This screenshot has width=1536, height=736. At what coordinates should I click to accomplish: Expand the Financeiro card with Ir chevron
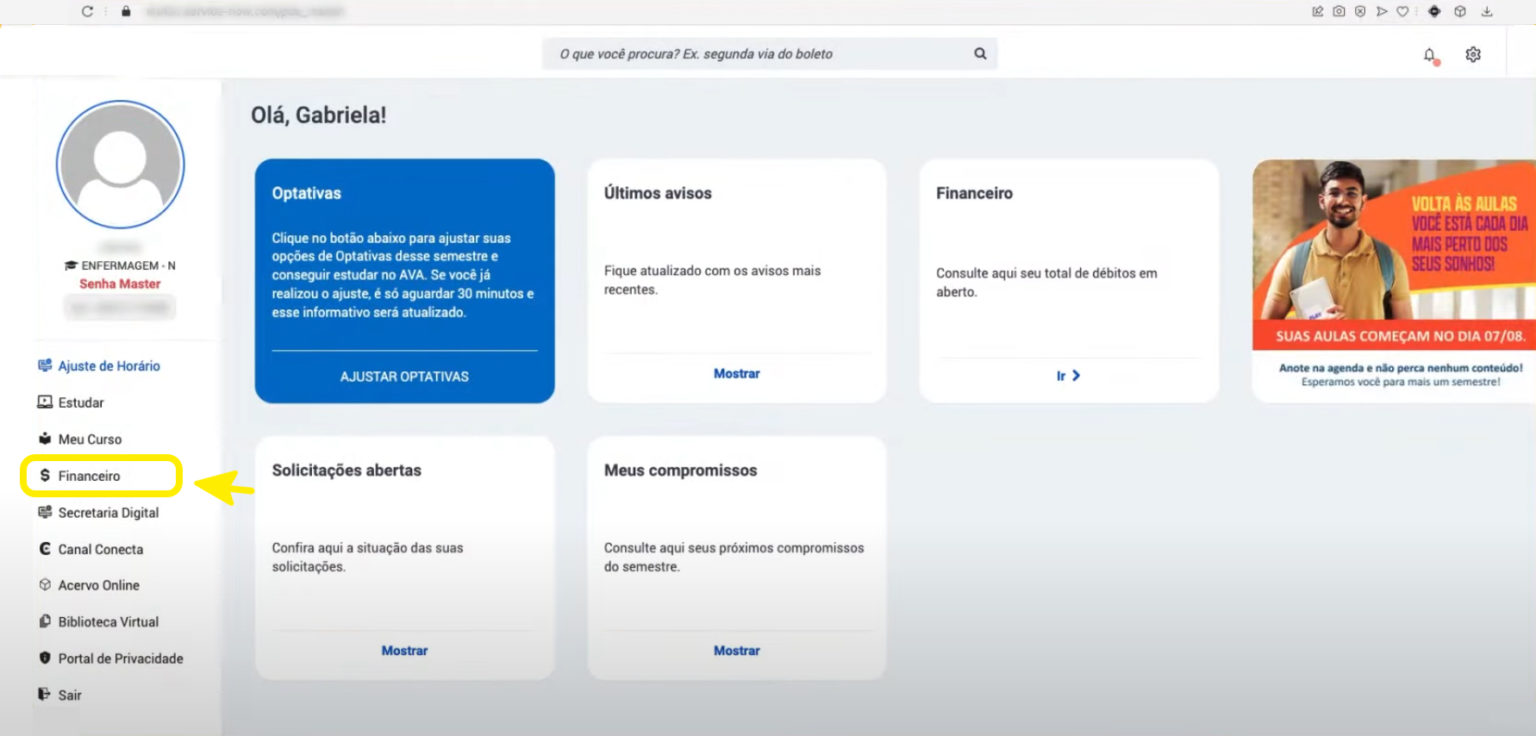[1067, 375]
